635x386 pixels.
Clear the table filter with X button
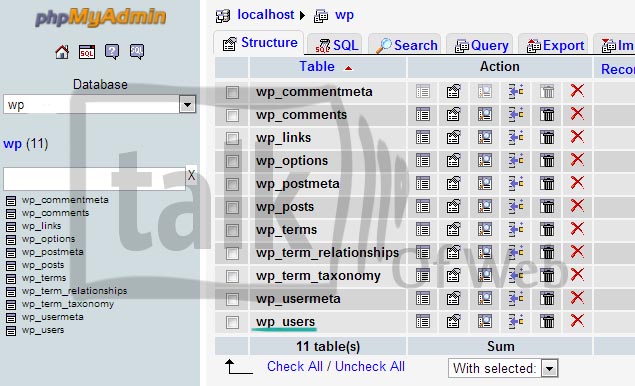point(191,175)
